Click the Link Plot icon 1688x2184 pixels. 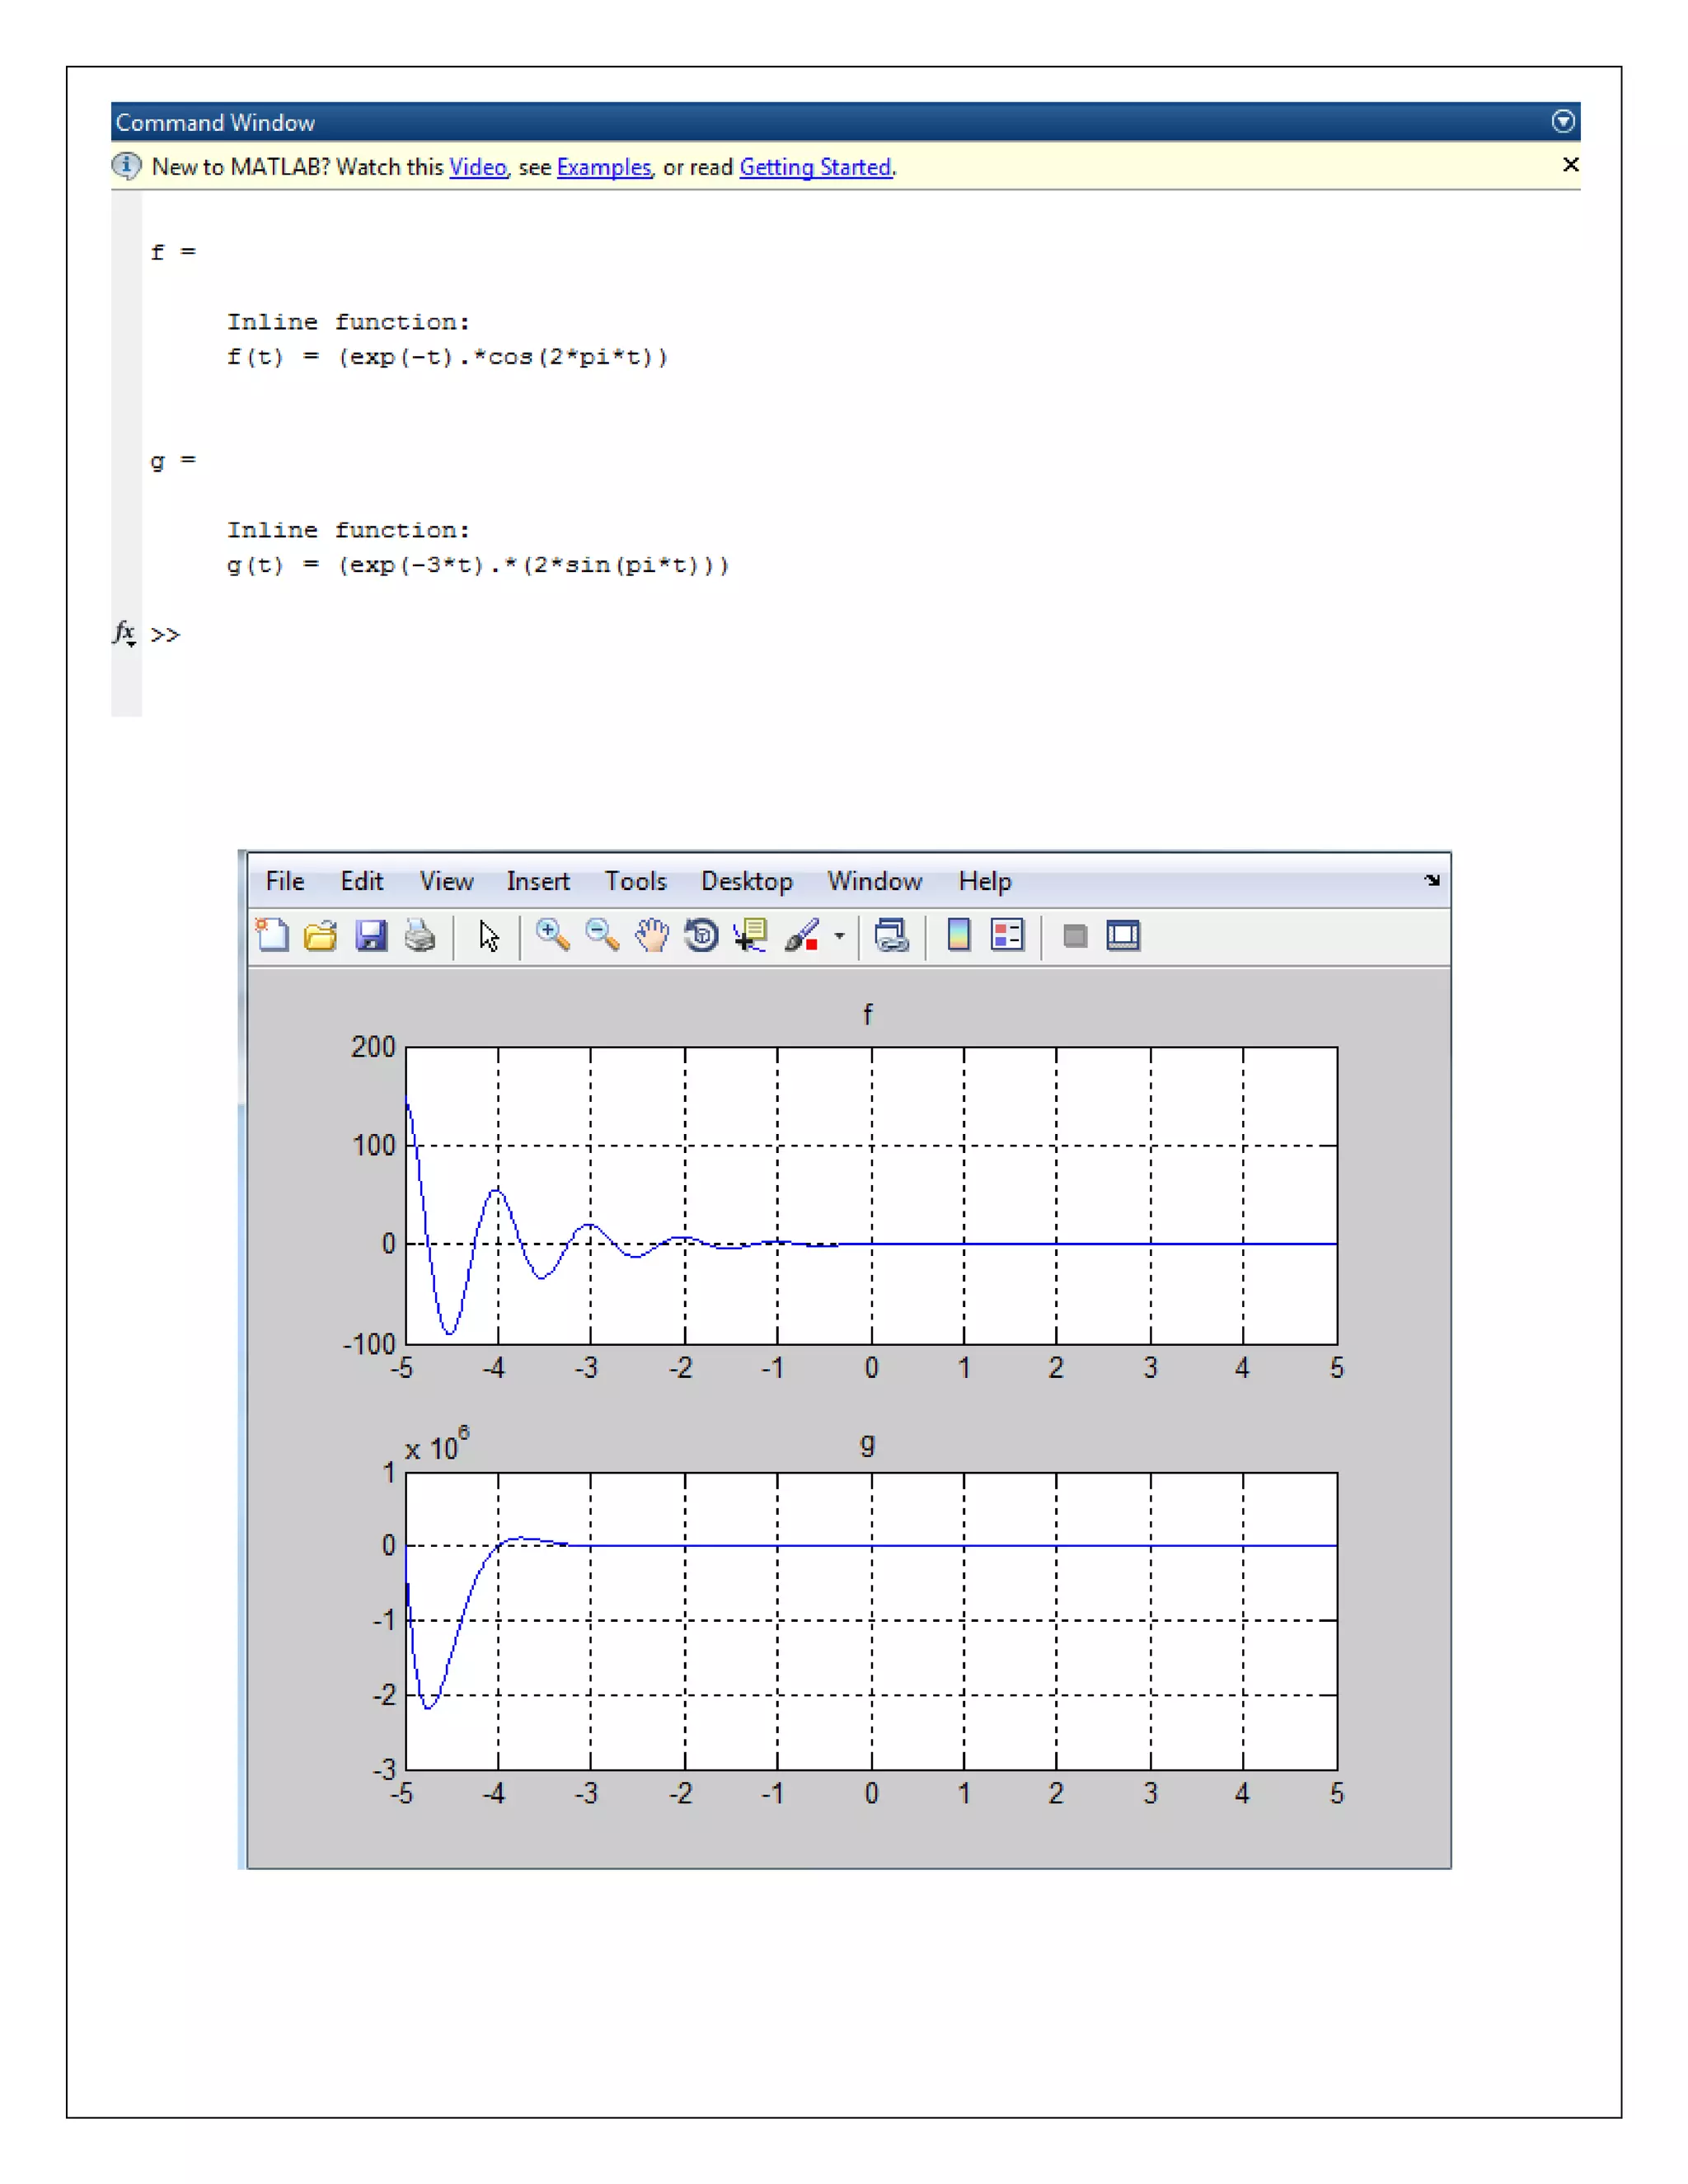point(891,936)
